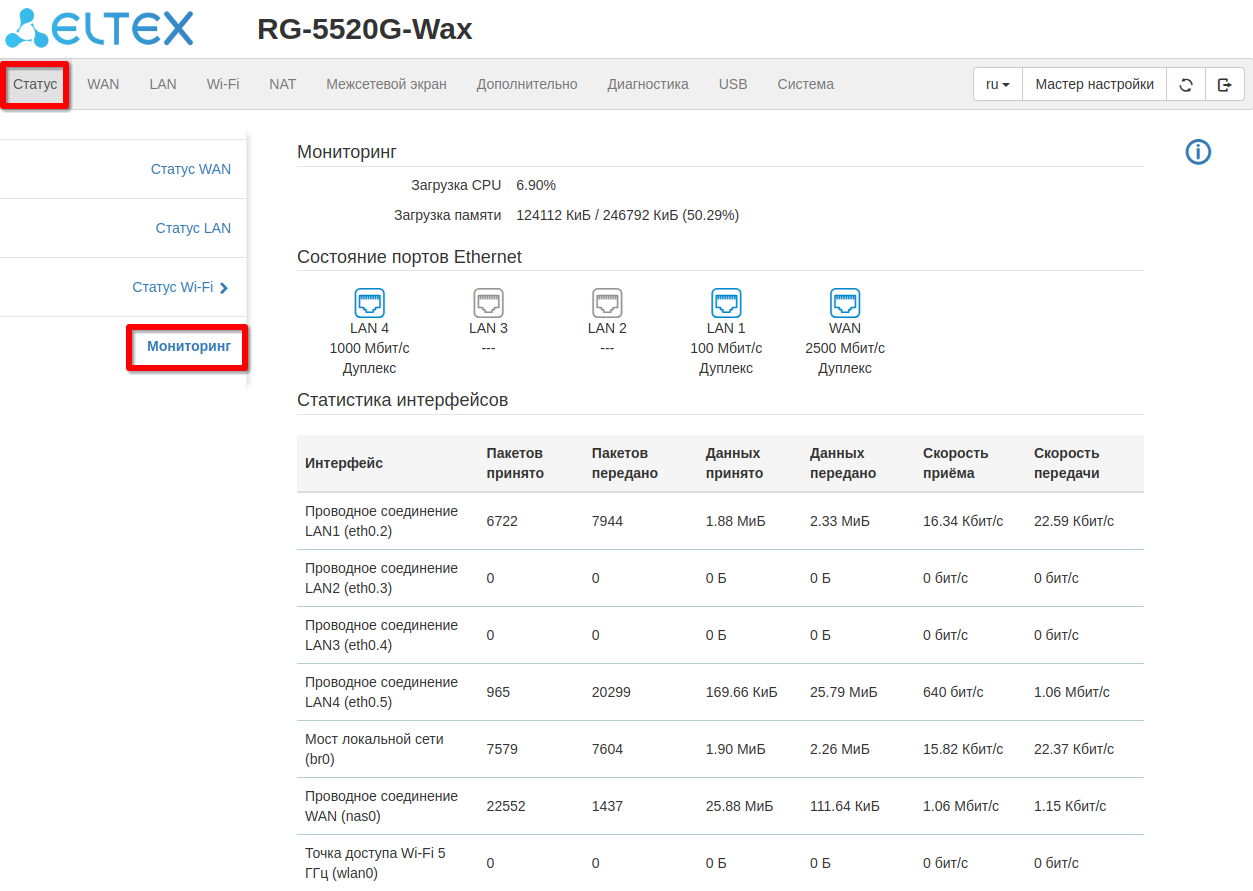Click the LAN4 (eth0.5) interface row name

pos(381,692)
